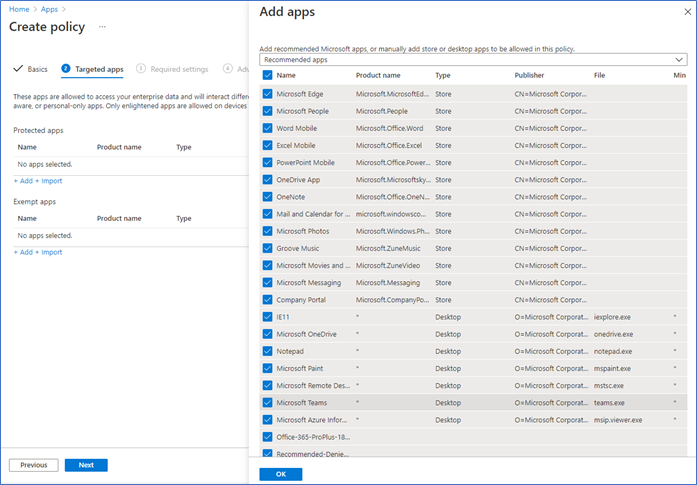Screen dimensions: 697x485
Task: Sort by the File column header
Action: 599,75
